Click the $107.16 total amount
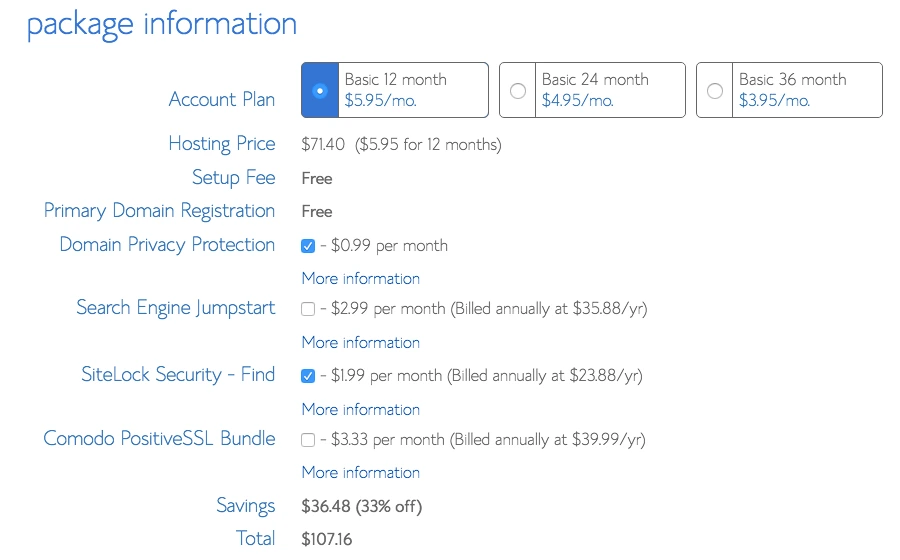 point(326,539)
